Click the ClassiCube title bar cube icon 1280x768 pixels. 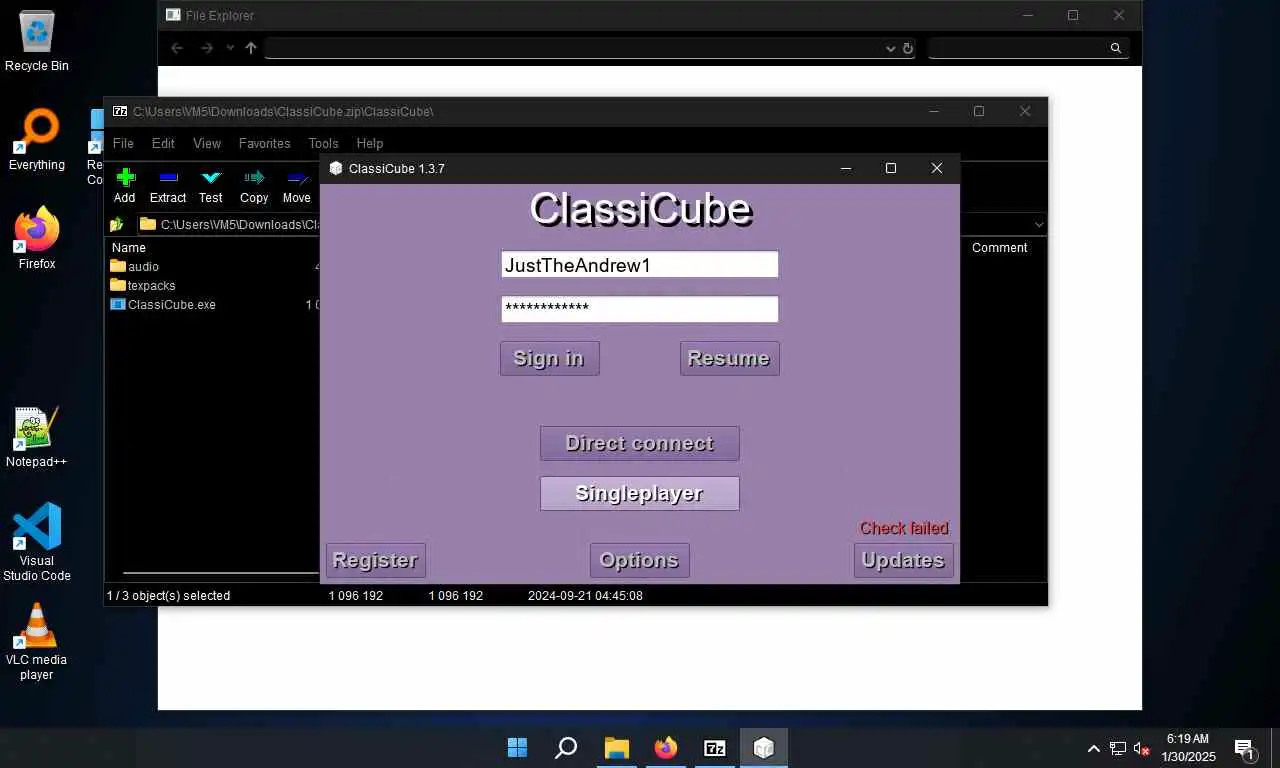[x=336, y=168]
